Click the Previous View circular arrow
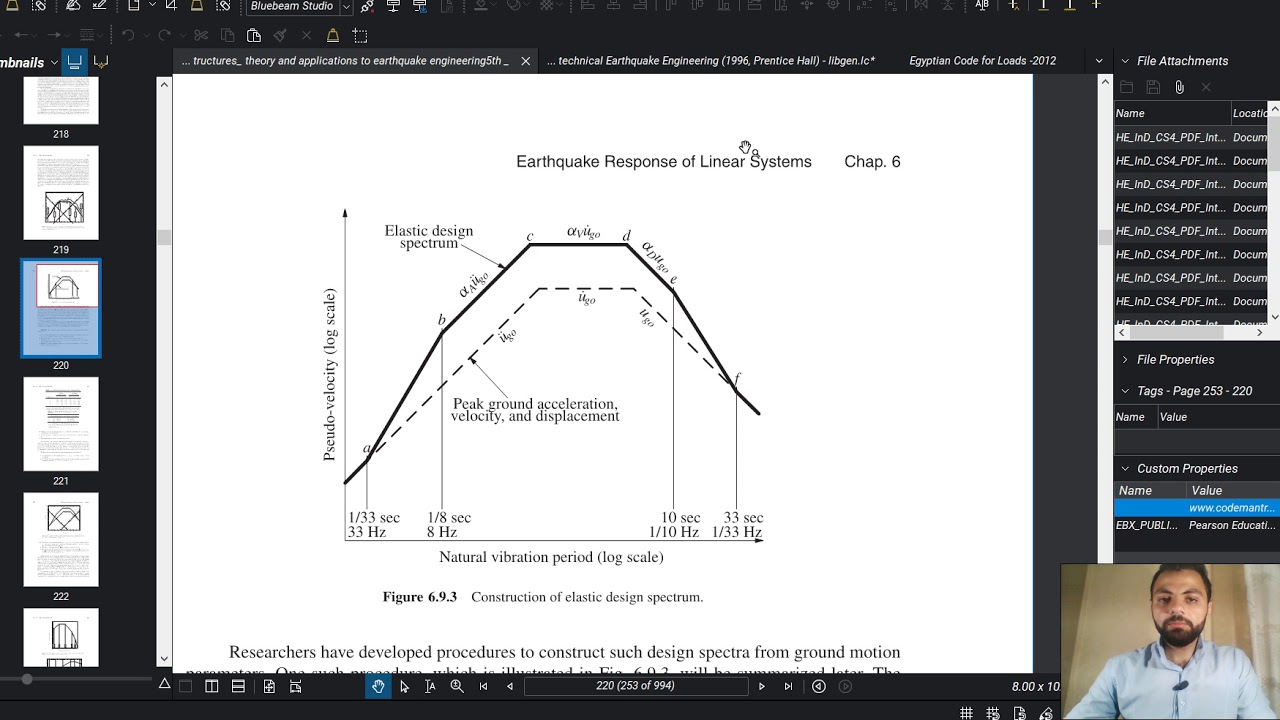1280x720 pixels. tap(819, 686)
